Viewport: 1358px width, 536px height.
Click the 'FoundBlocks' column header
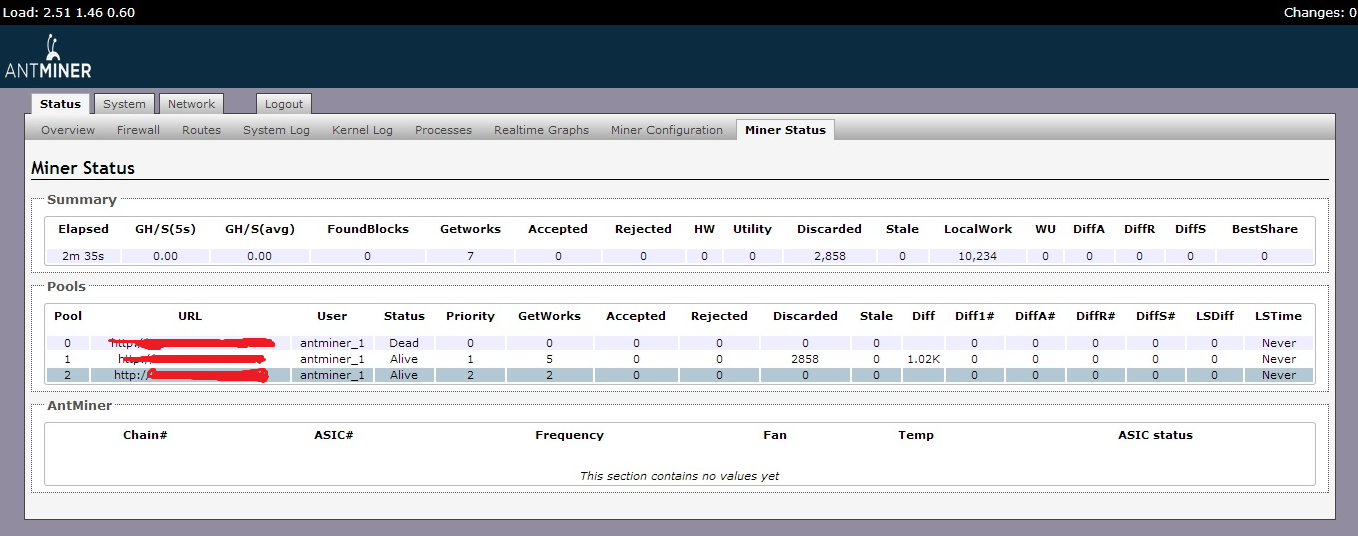(367, 229)
